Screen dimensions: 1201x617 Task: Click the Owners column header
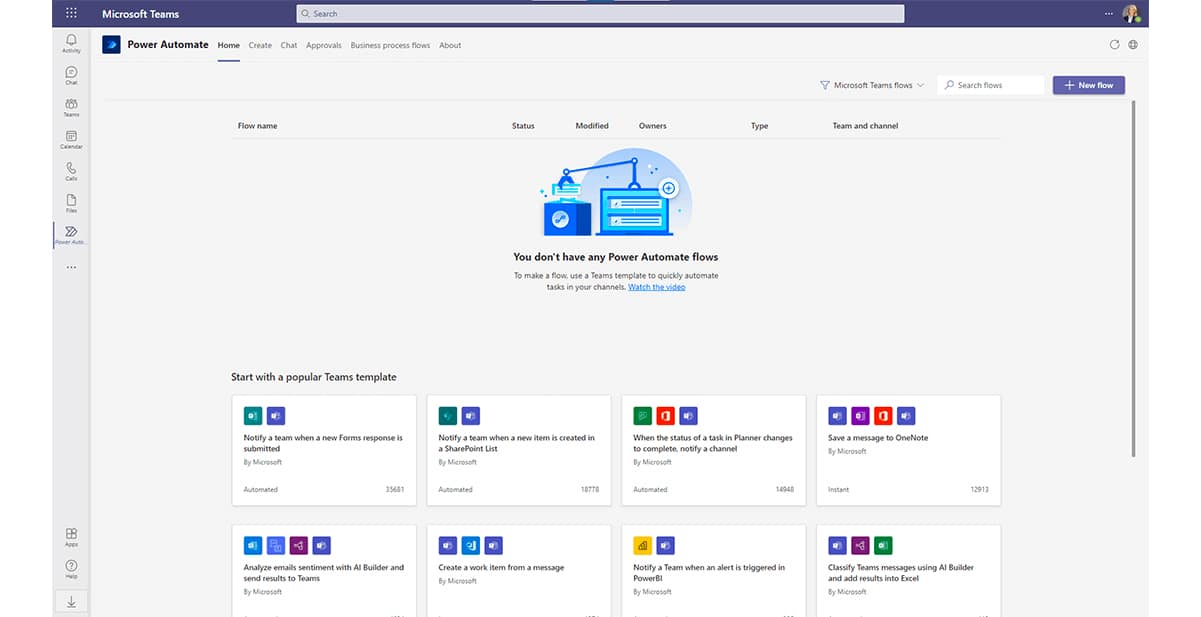pos(652,126)
